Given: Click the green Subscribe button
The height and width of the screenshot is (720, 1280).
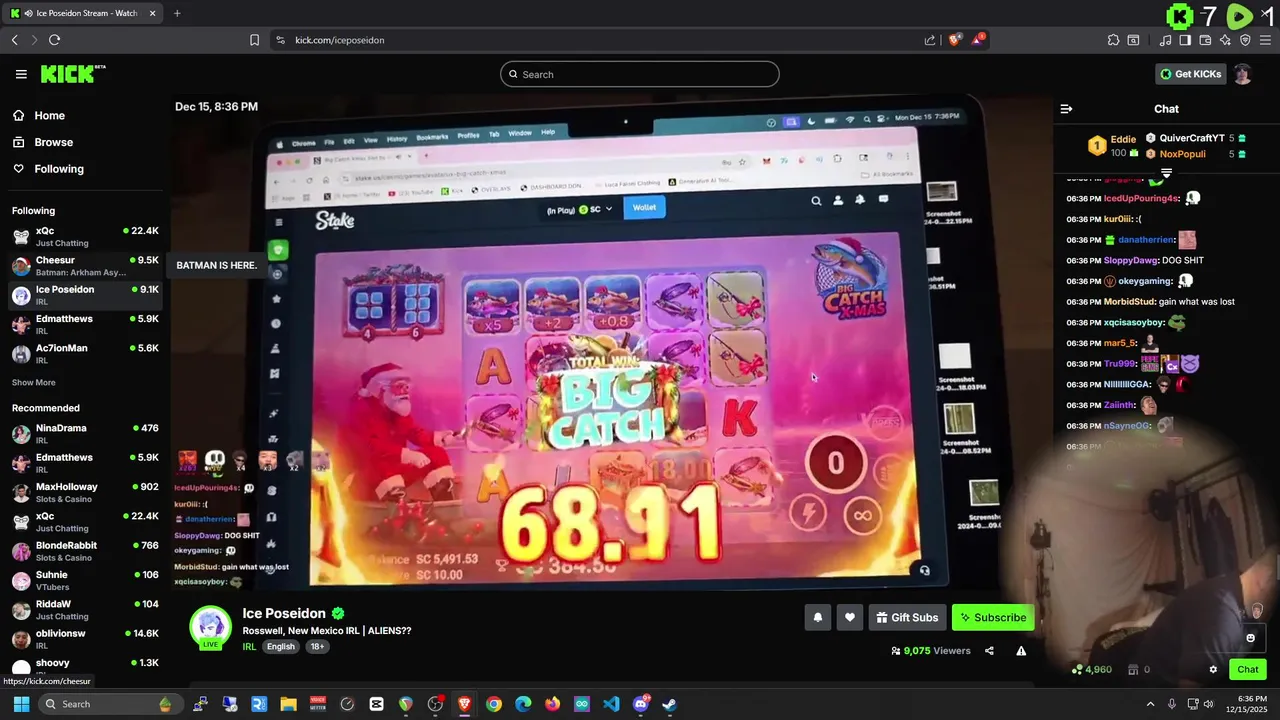Looking at the screenshot, I should click(993, 617).
